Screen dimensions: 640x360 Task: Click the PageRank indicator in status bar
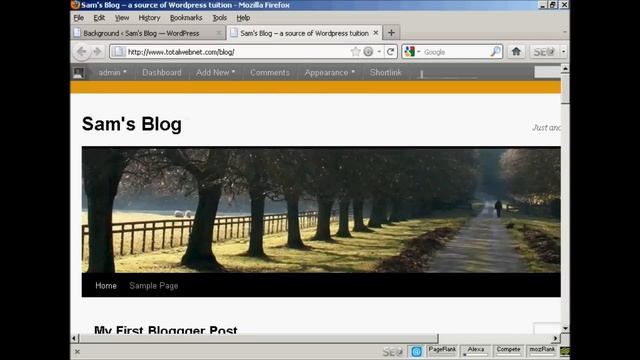coord(442,351)
